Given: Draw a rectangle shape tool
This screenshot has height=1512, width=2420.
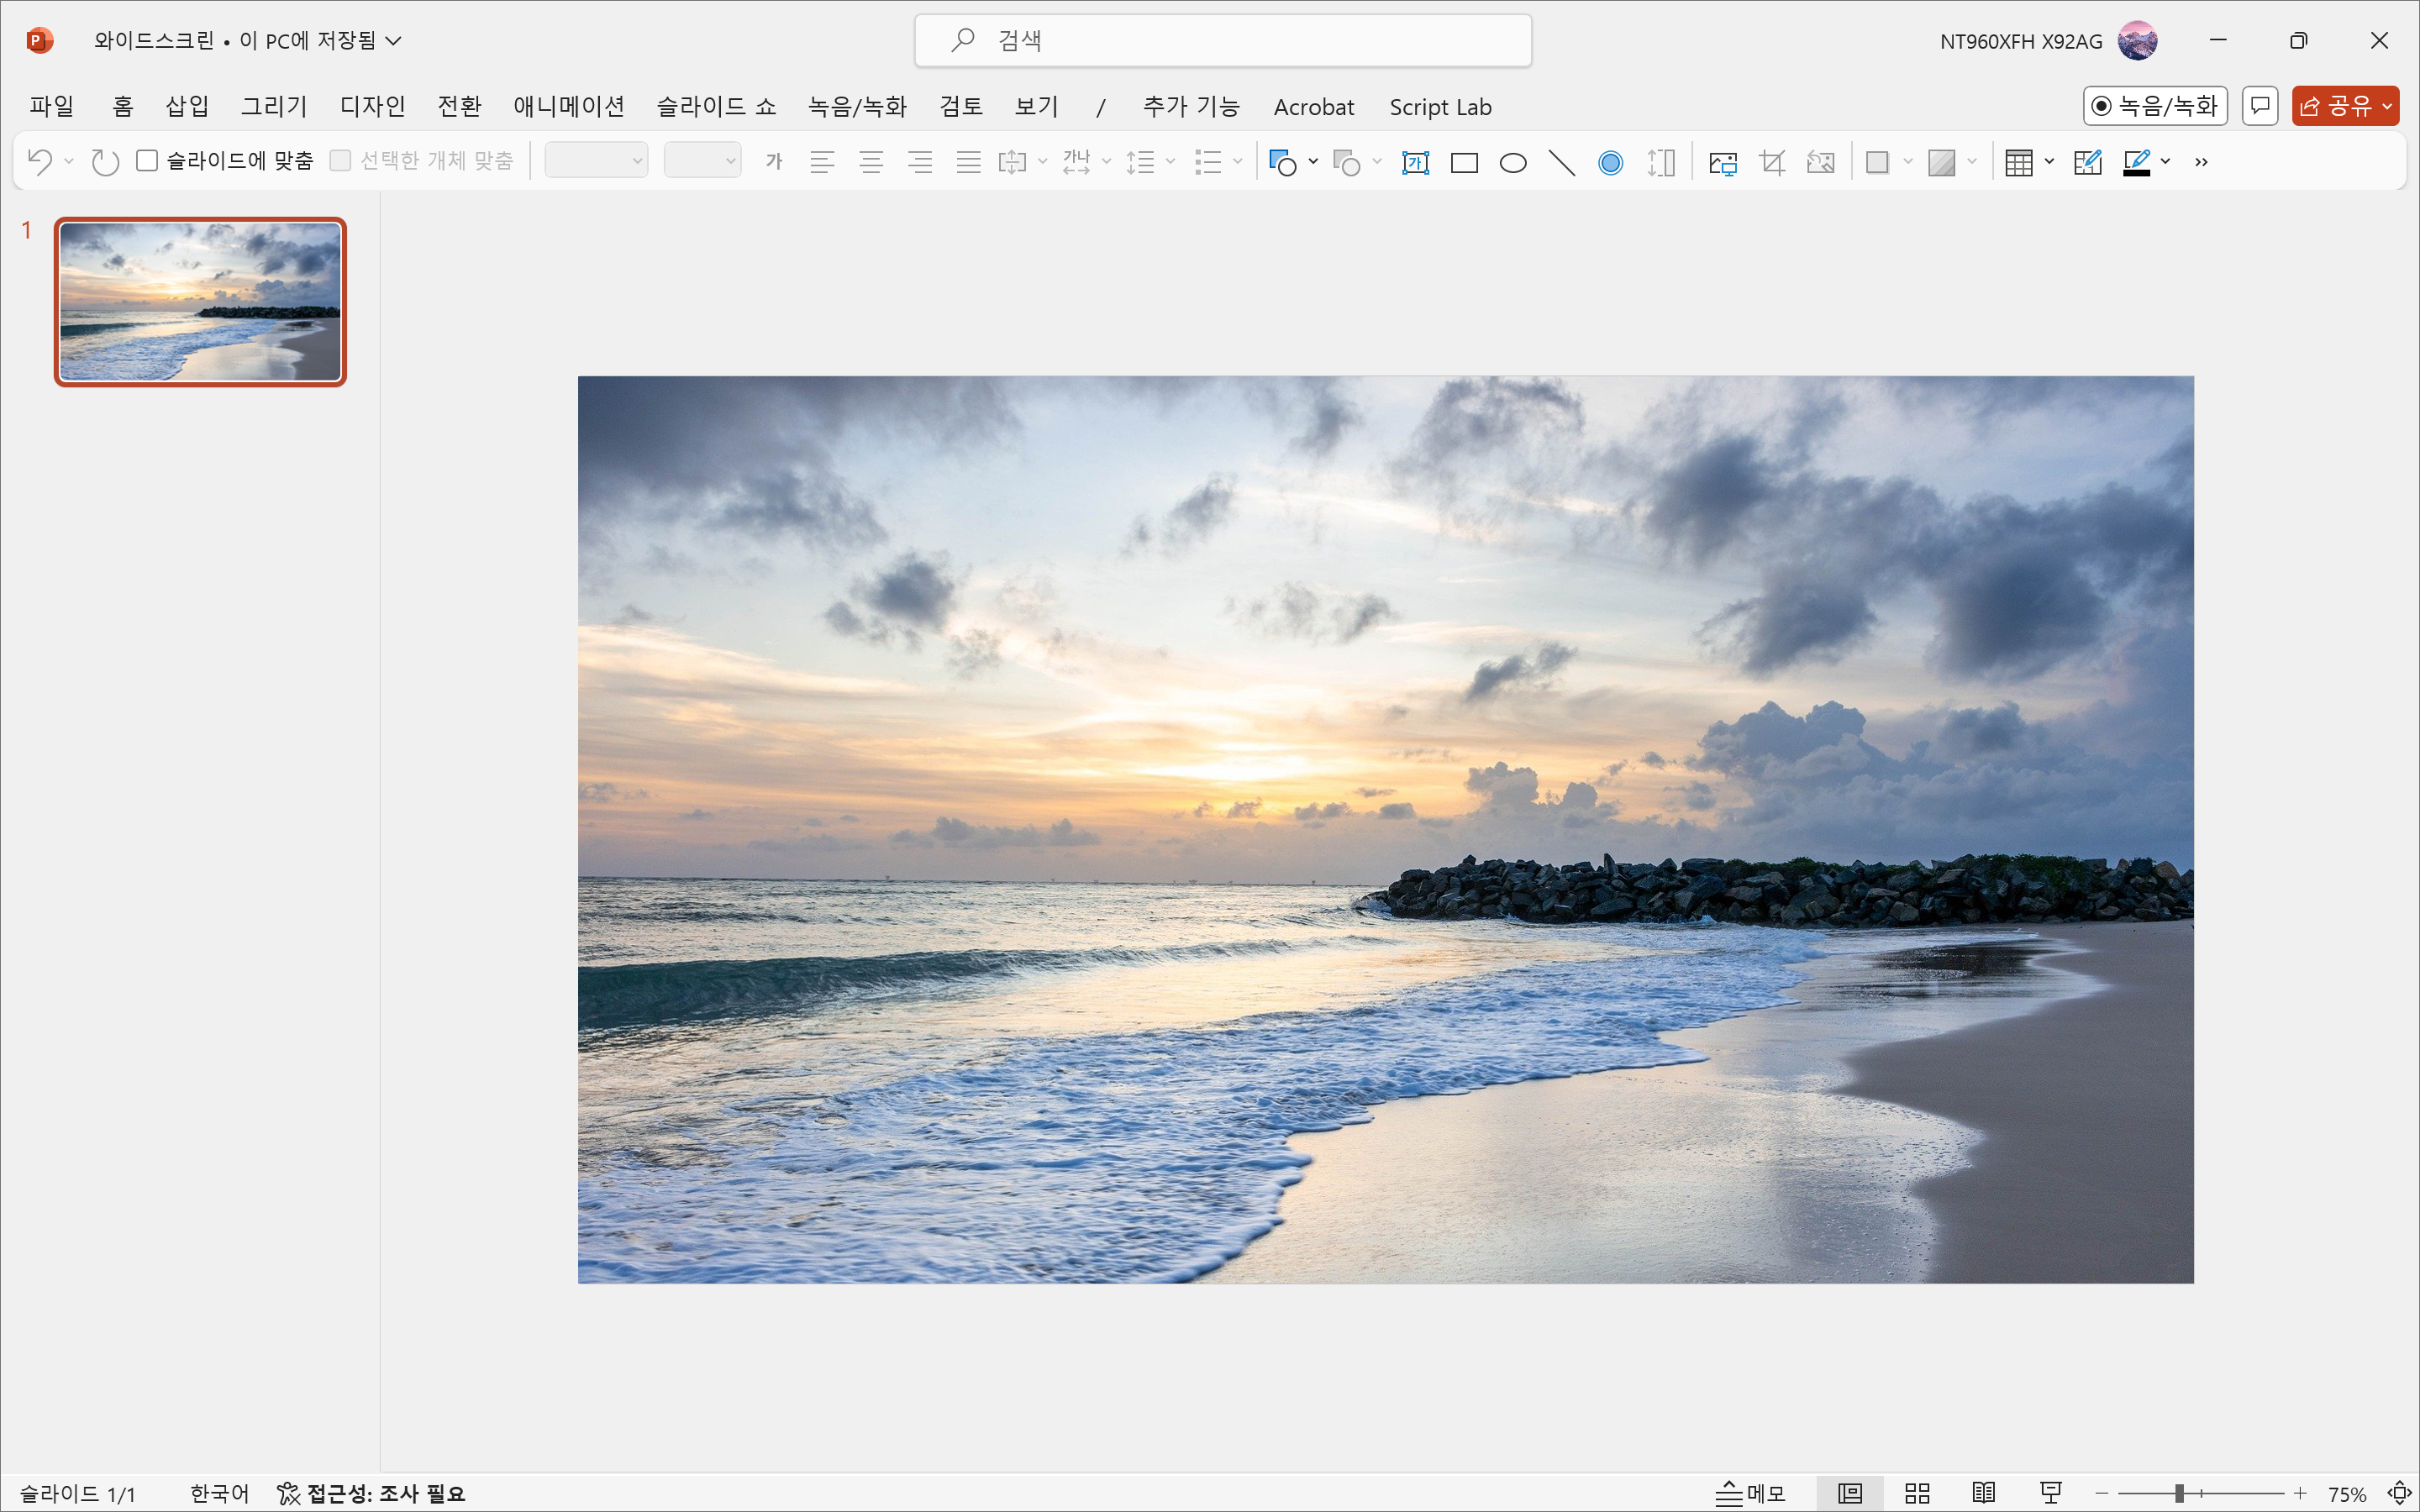Looking at the screenshot, I should point(1464,162).
